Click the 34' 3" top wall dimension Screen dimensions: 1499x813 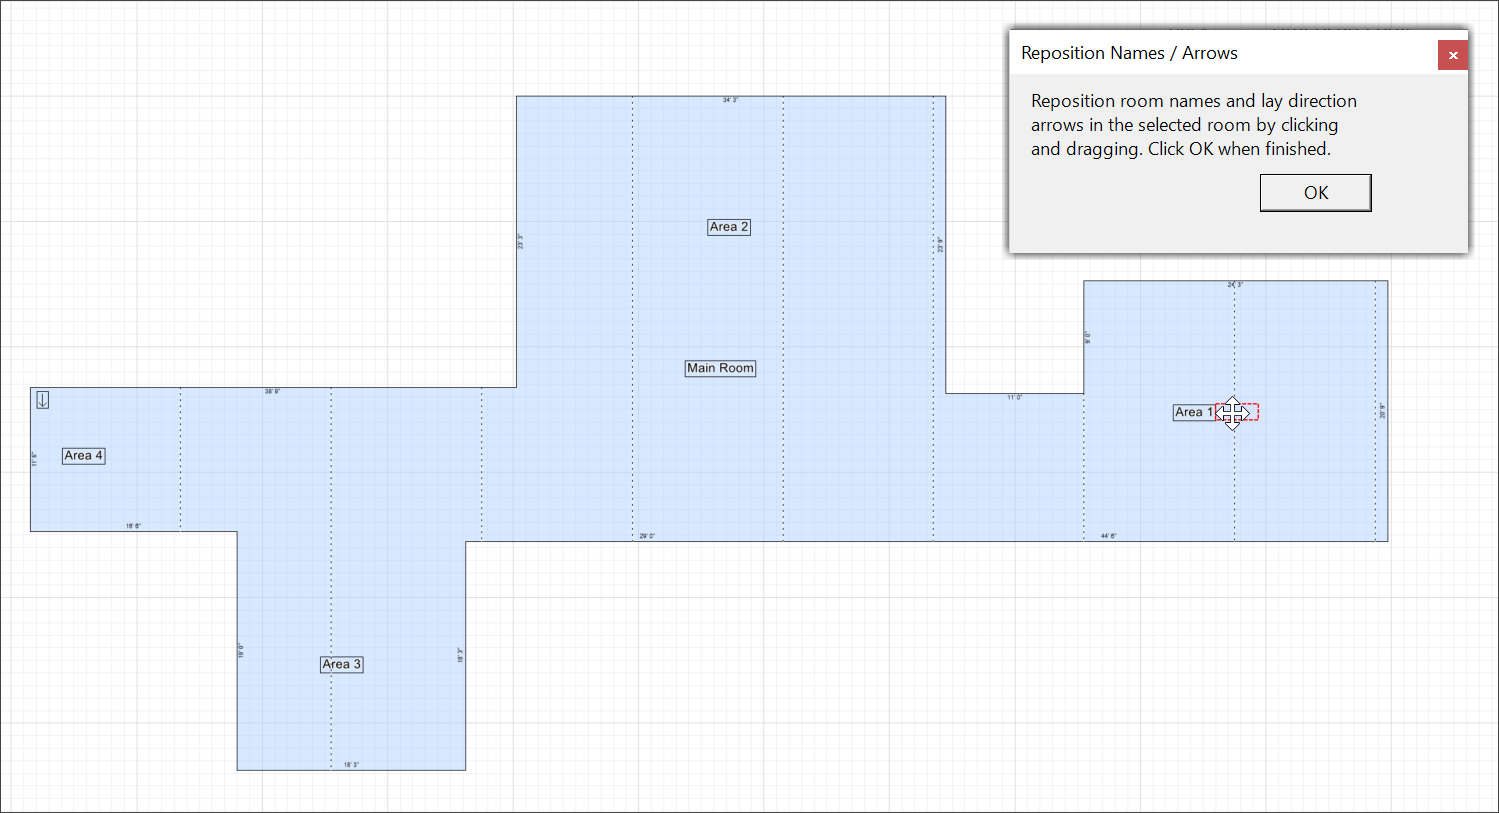(731, 100)
